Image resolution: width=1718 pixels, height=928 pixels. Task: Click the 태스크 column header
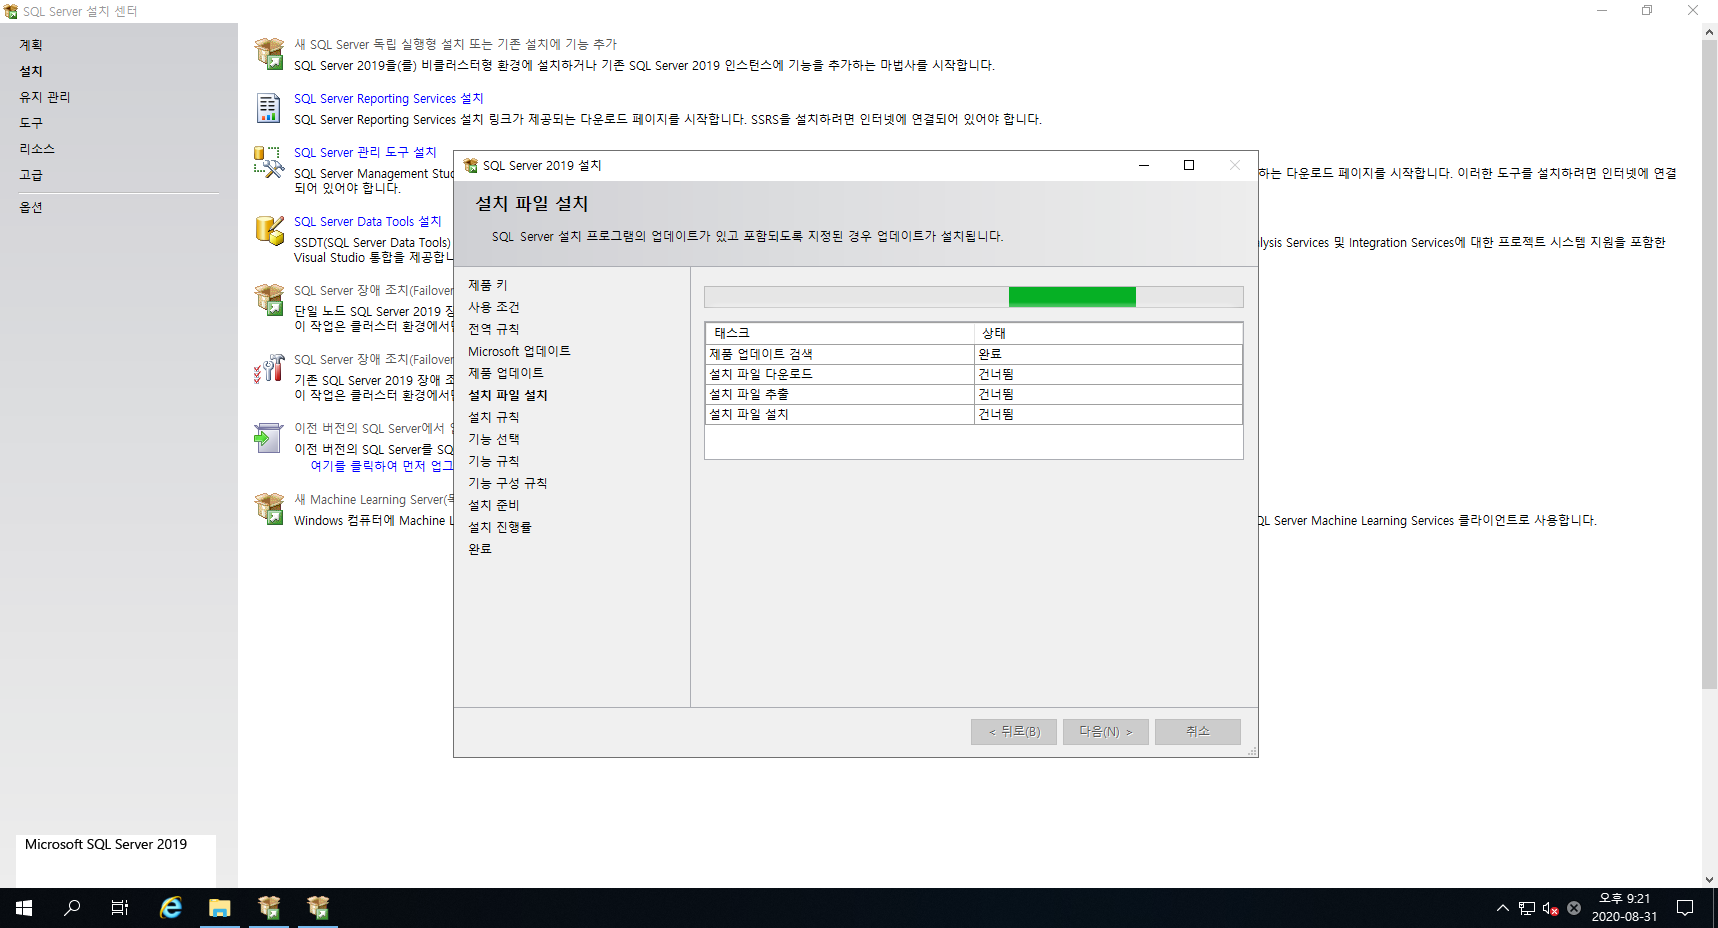click(x=840, y=333)
